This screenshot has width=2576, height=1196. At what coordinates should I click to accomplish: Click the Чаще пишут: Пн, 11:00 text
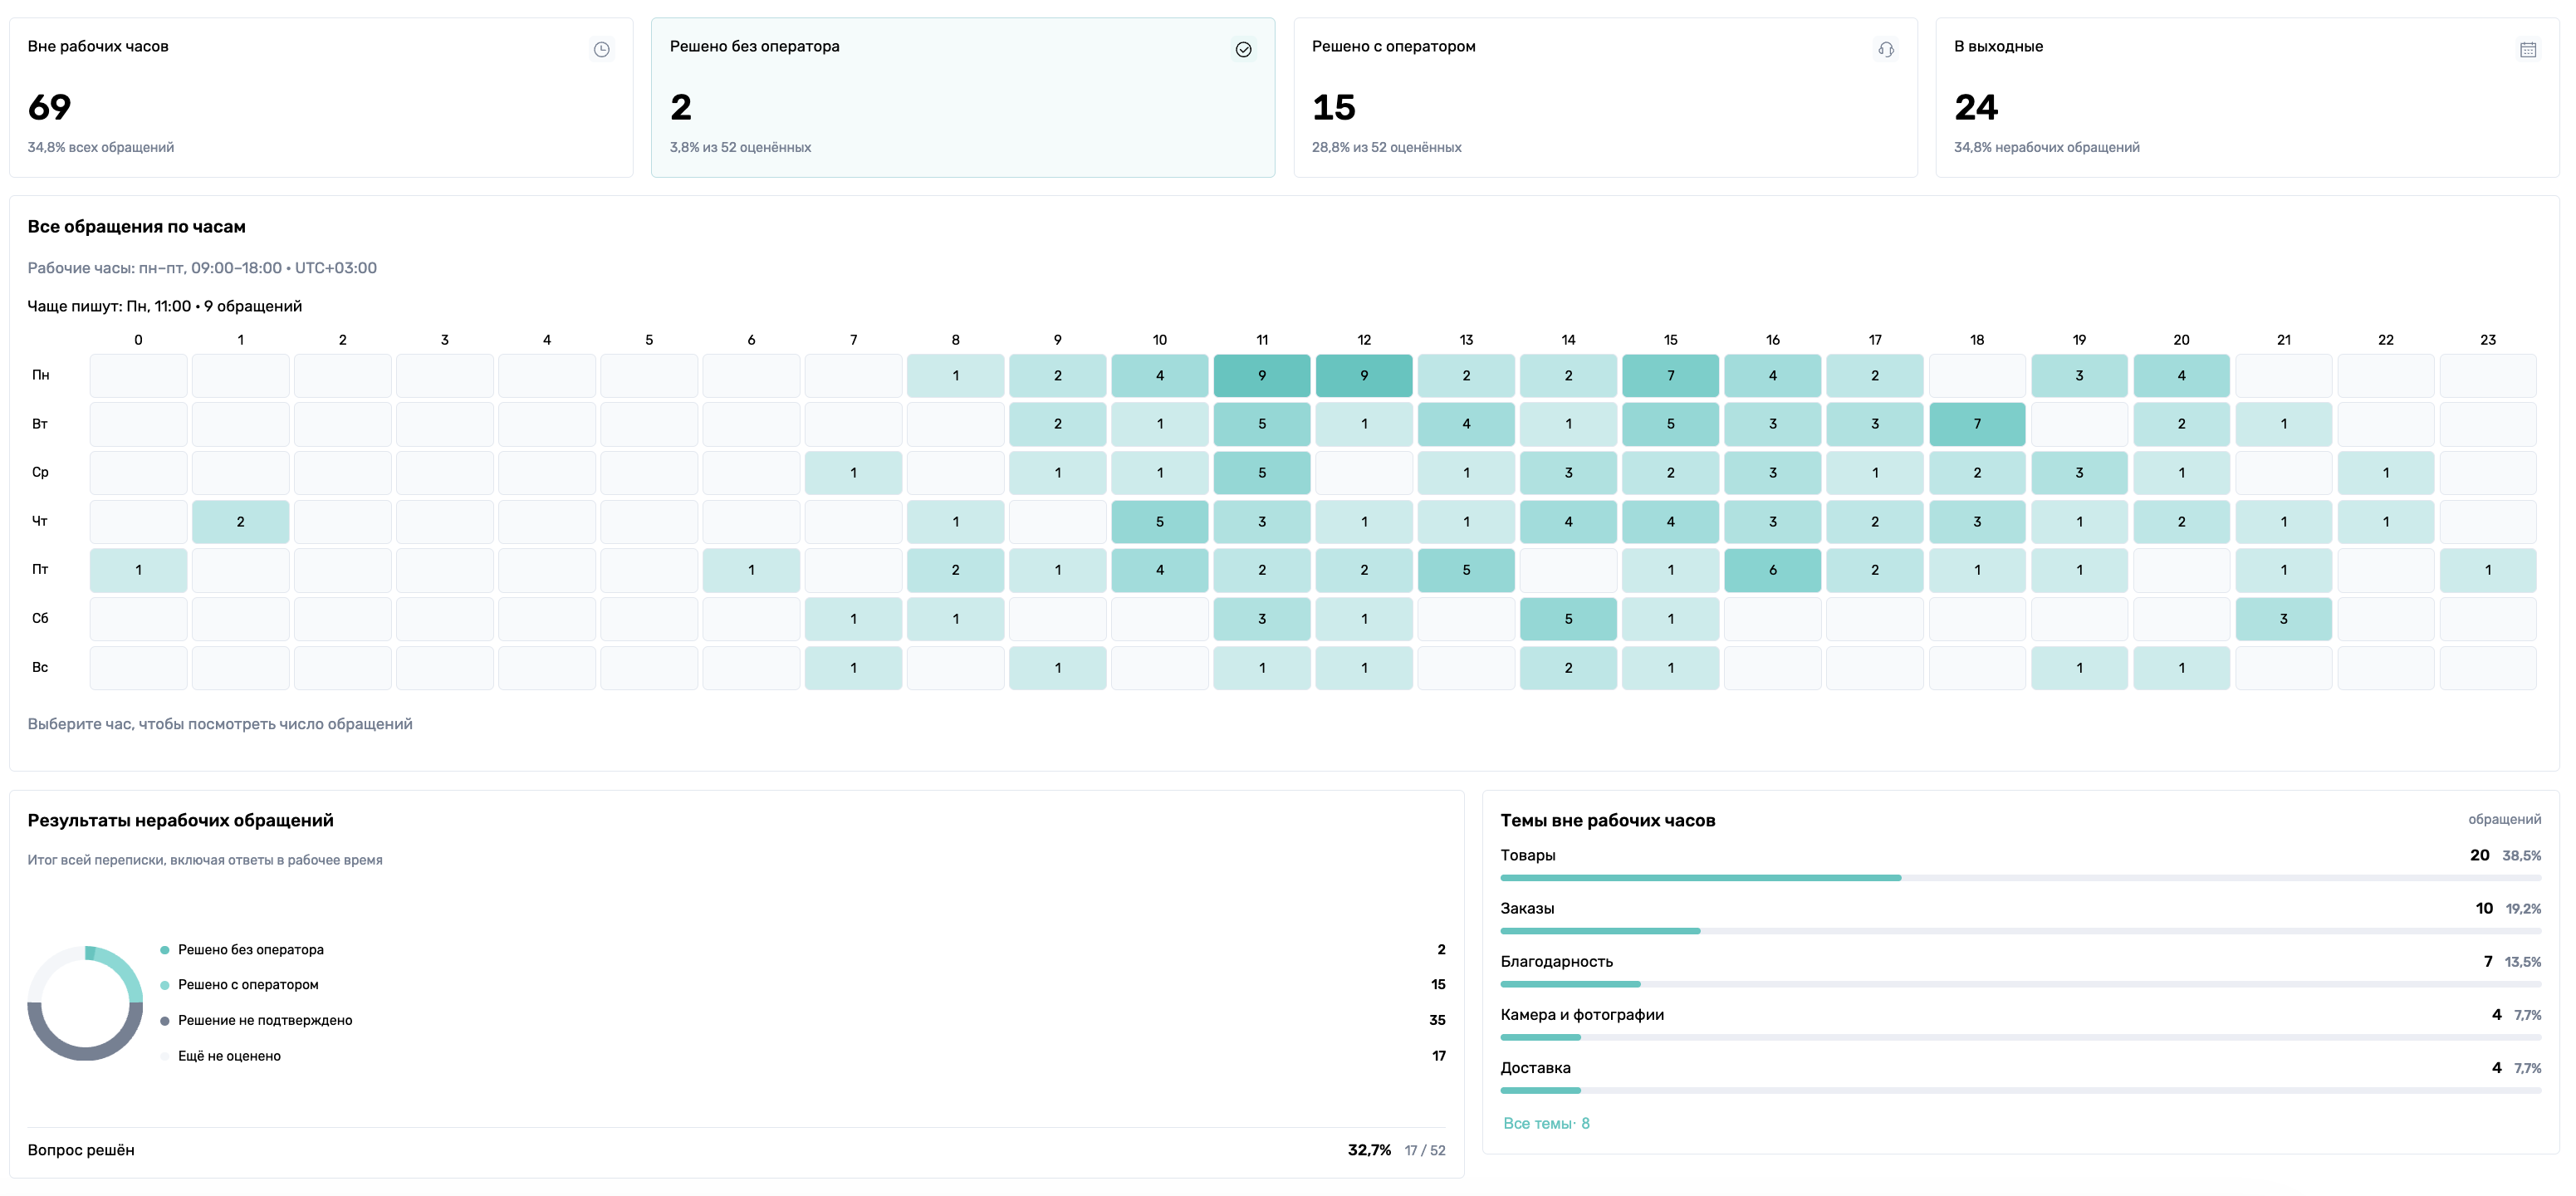(165, 306)
